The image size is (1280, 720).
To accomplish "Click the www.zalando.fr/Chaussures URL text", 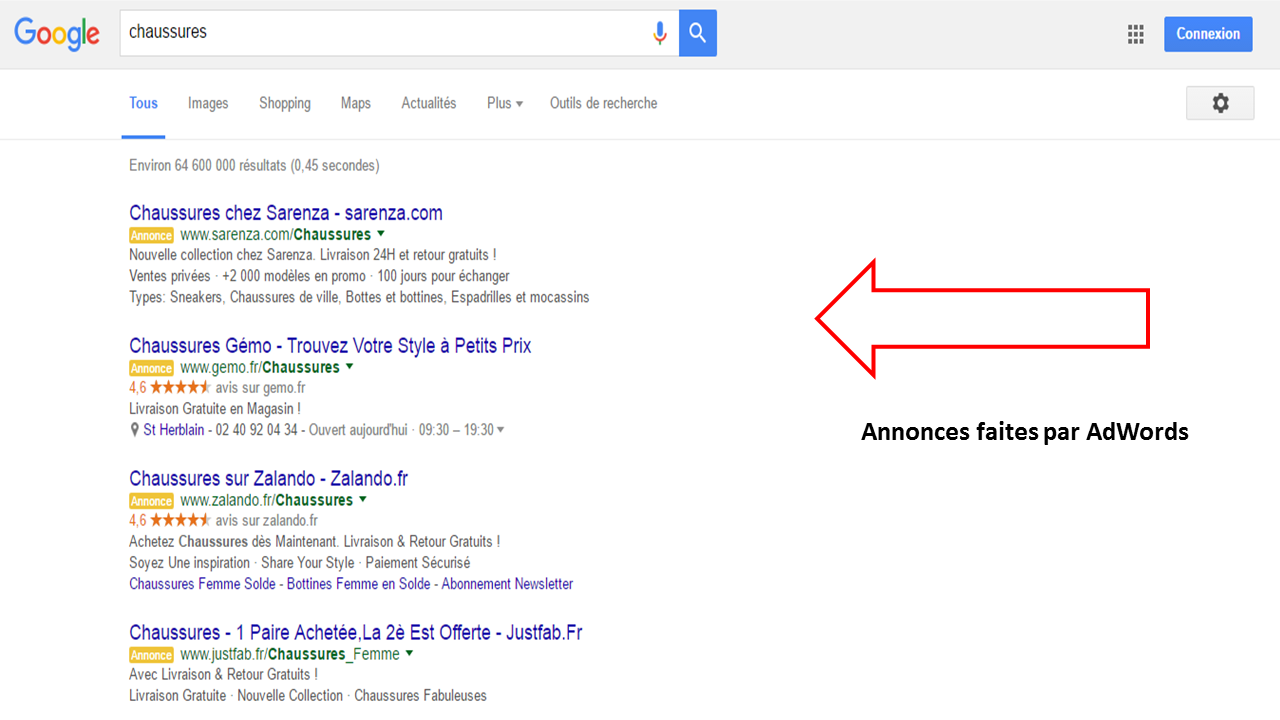I will [x=266, y=500].
